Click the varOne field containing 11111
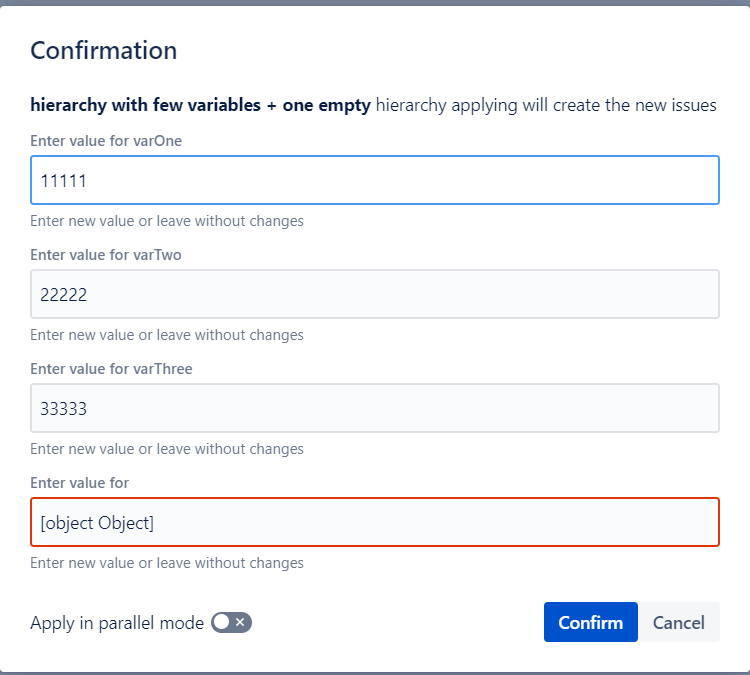The image size is (750, 675). coord(374,180)
